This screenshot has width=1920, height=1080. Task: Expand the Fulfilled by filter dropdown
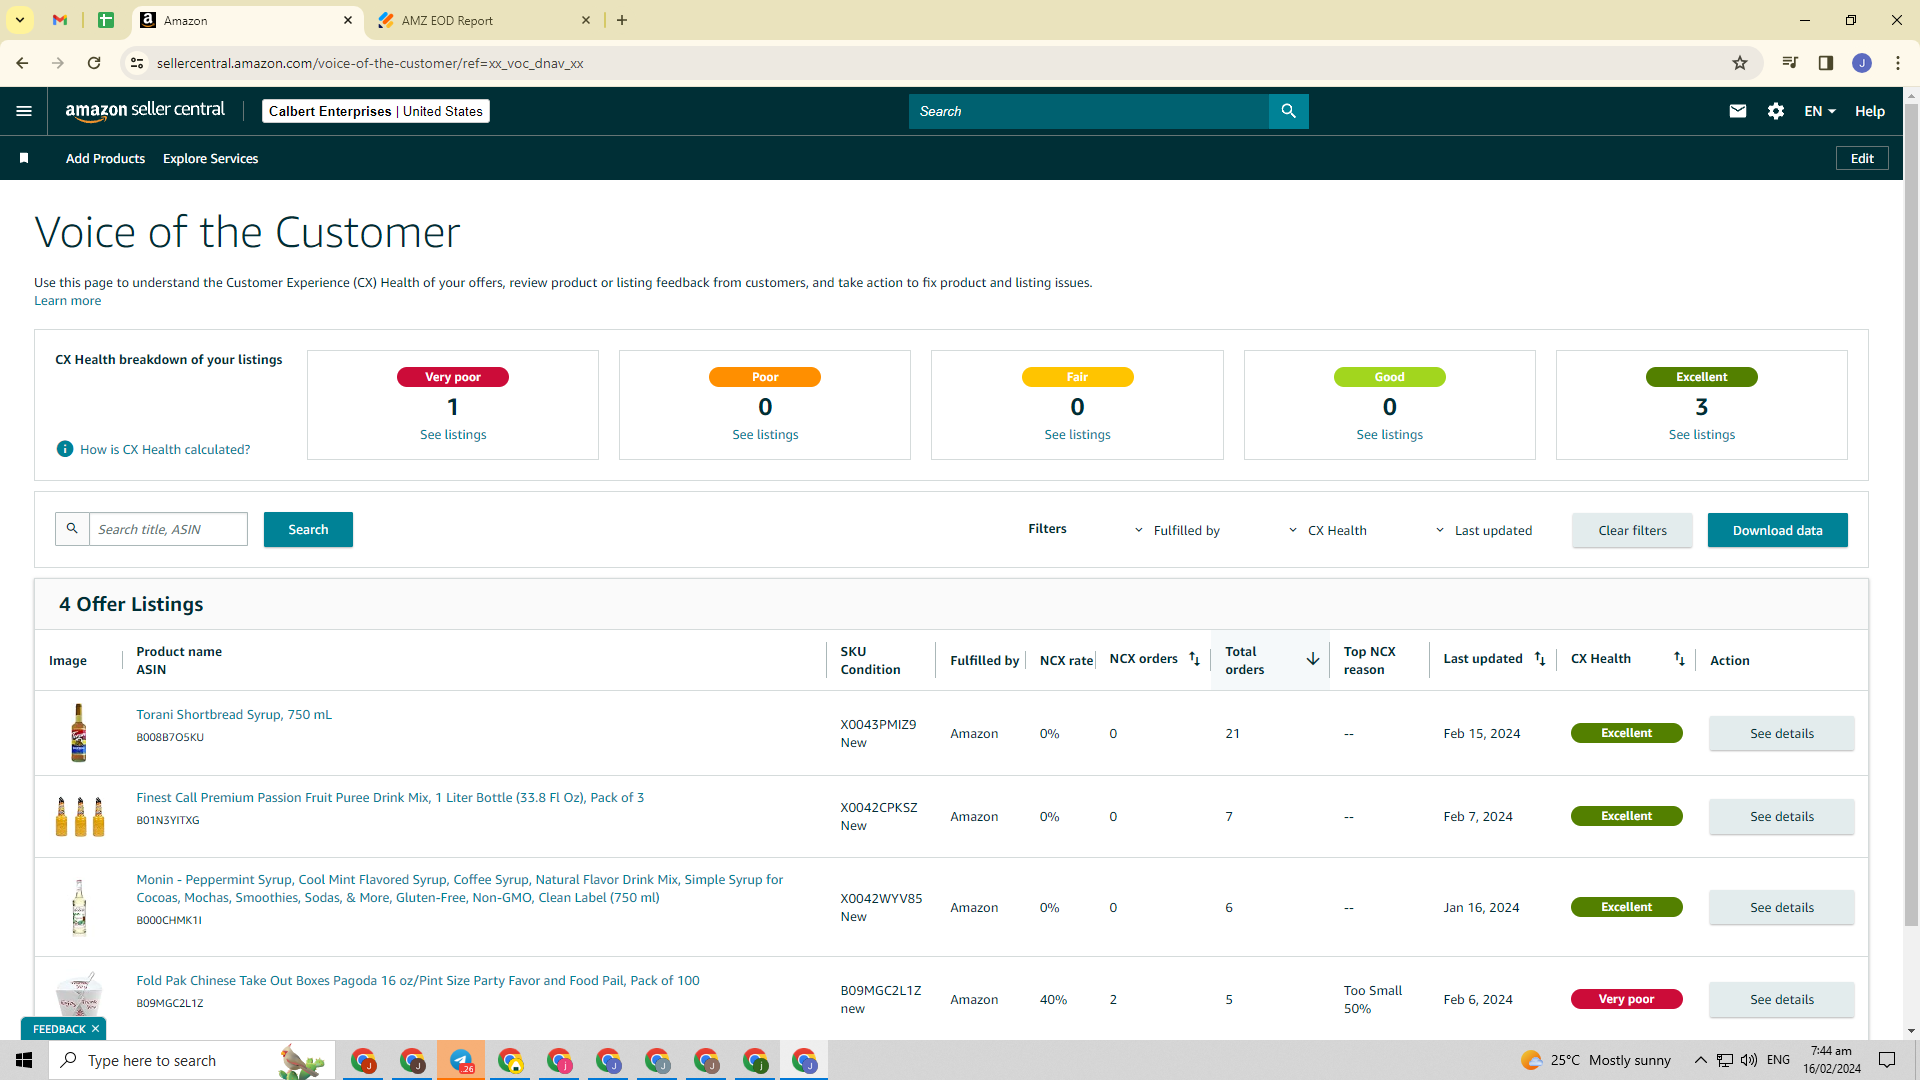(x=1177, y=530)
